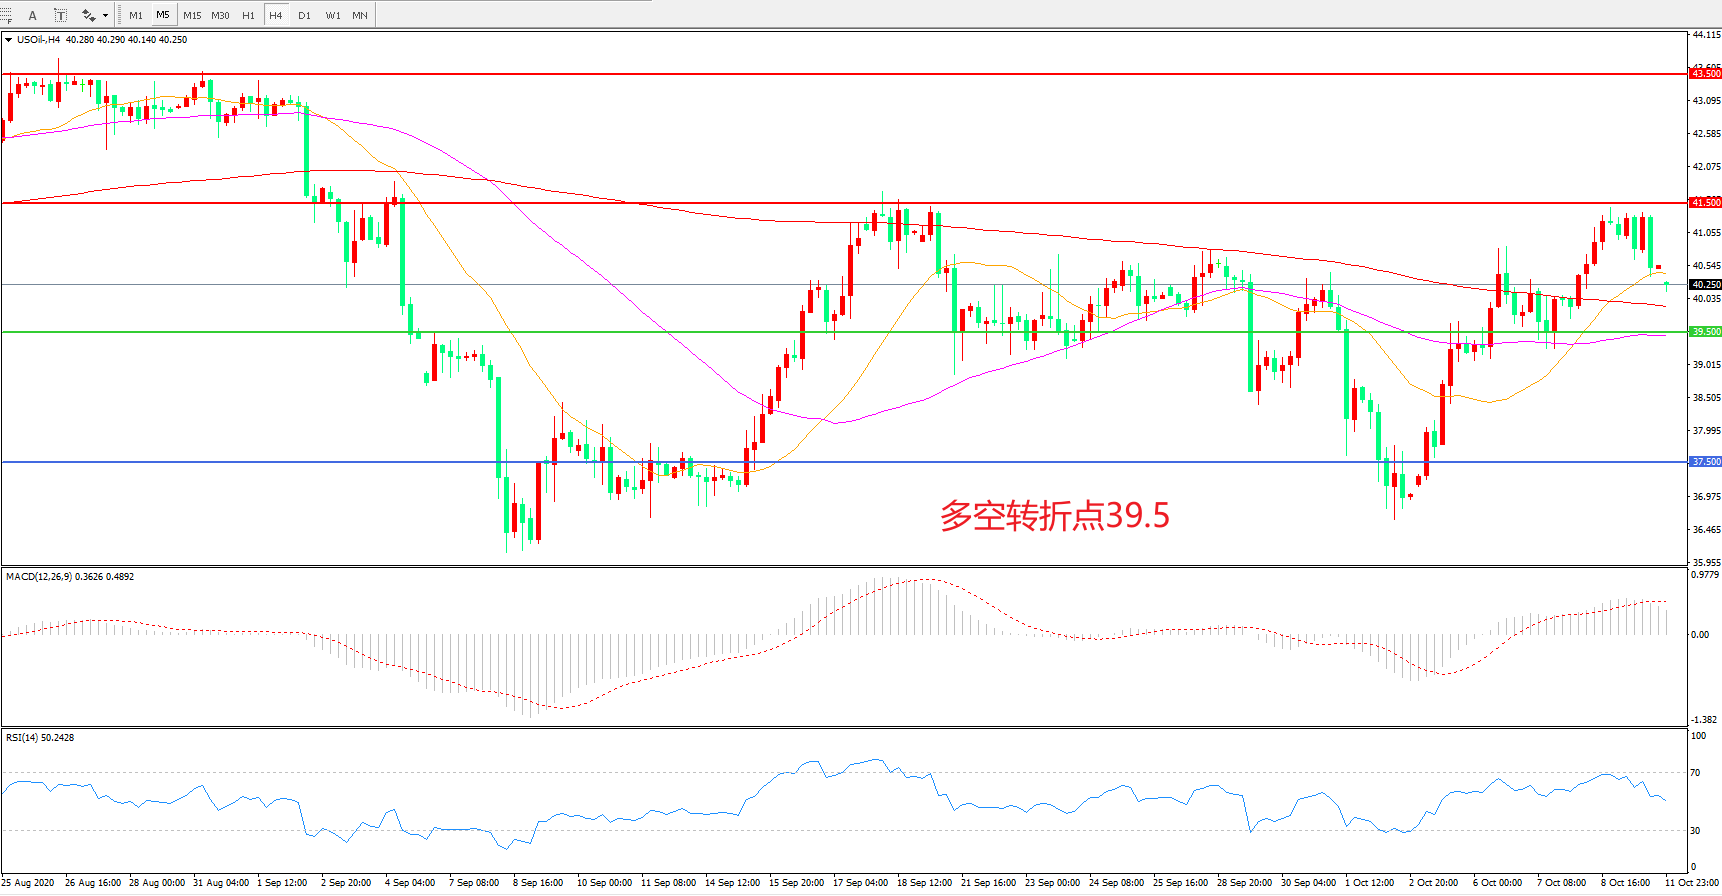Change to W1 weekly timeframe

click(332, 15)
